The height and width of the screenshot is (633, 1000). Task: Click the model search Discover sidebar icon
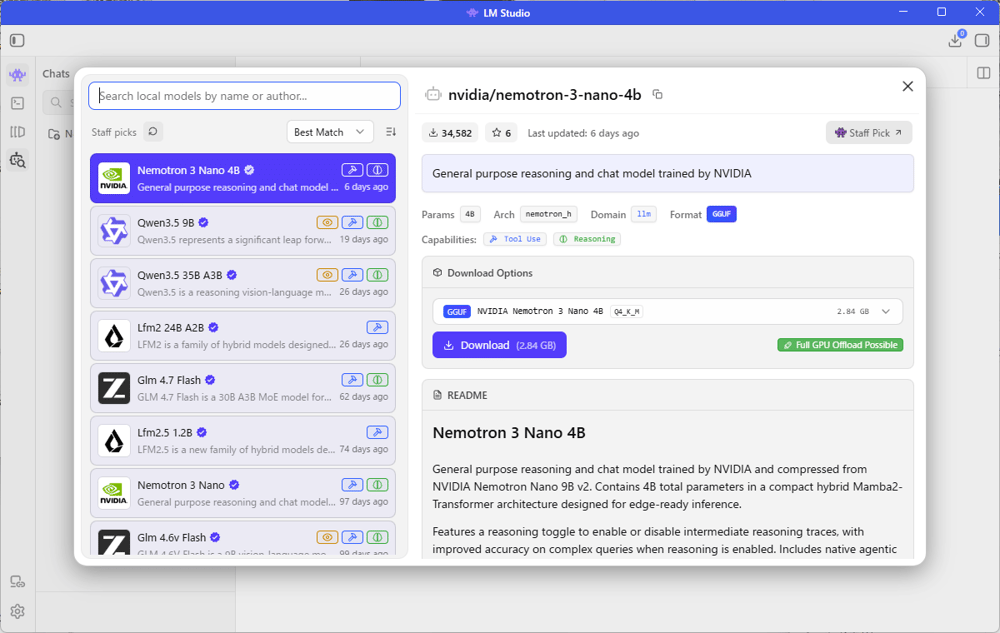[x=17, y=160]
